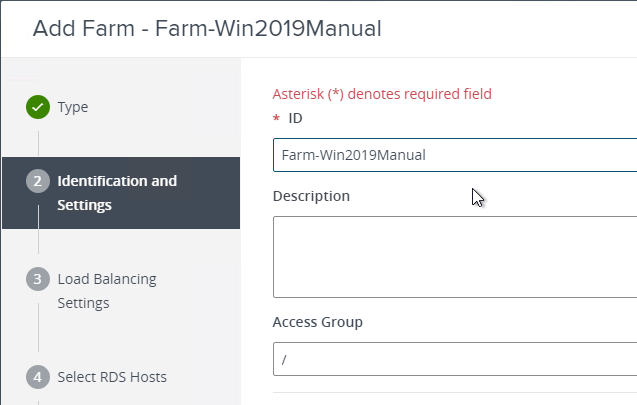Image resolution: width=637 pixels, height=405 pixels.
Task: Click the Asterisk denotes required field notice
Action: [x=382, y=94]
